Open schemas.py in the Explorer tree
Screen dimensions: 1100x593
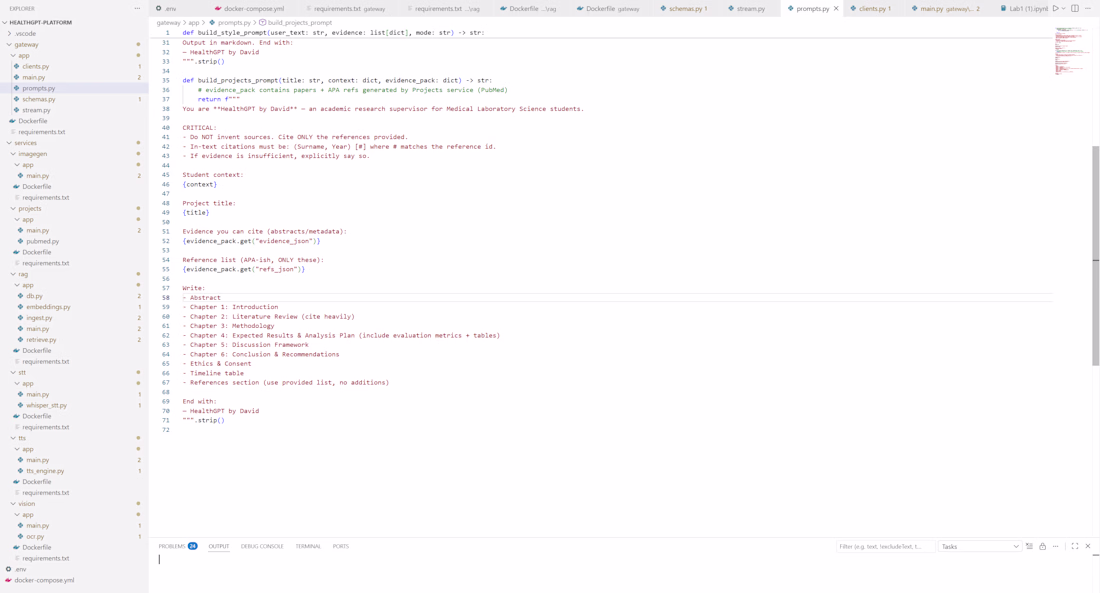pos(39,99)
